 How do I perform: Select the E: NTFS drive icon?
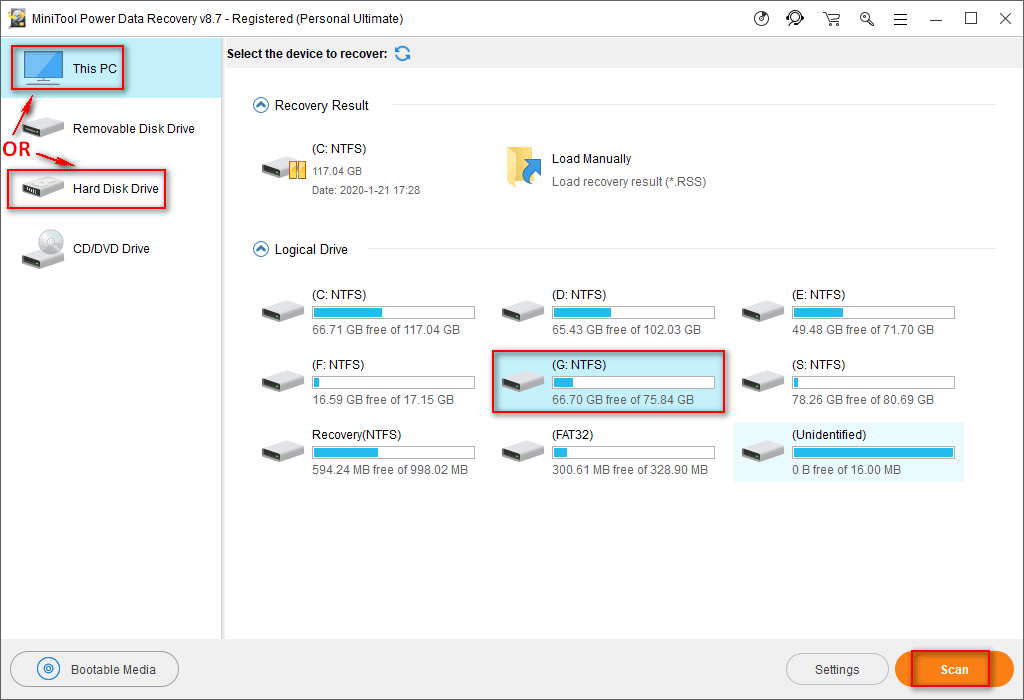pos(762,311)
